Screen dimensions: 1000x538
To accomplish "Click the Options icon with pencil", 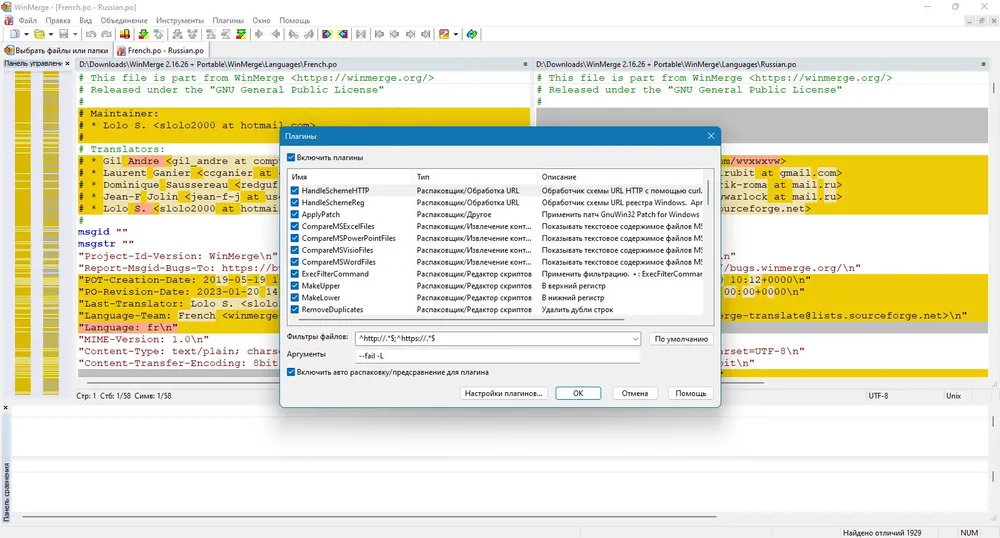I will 444,34.
